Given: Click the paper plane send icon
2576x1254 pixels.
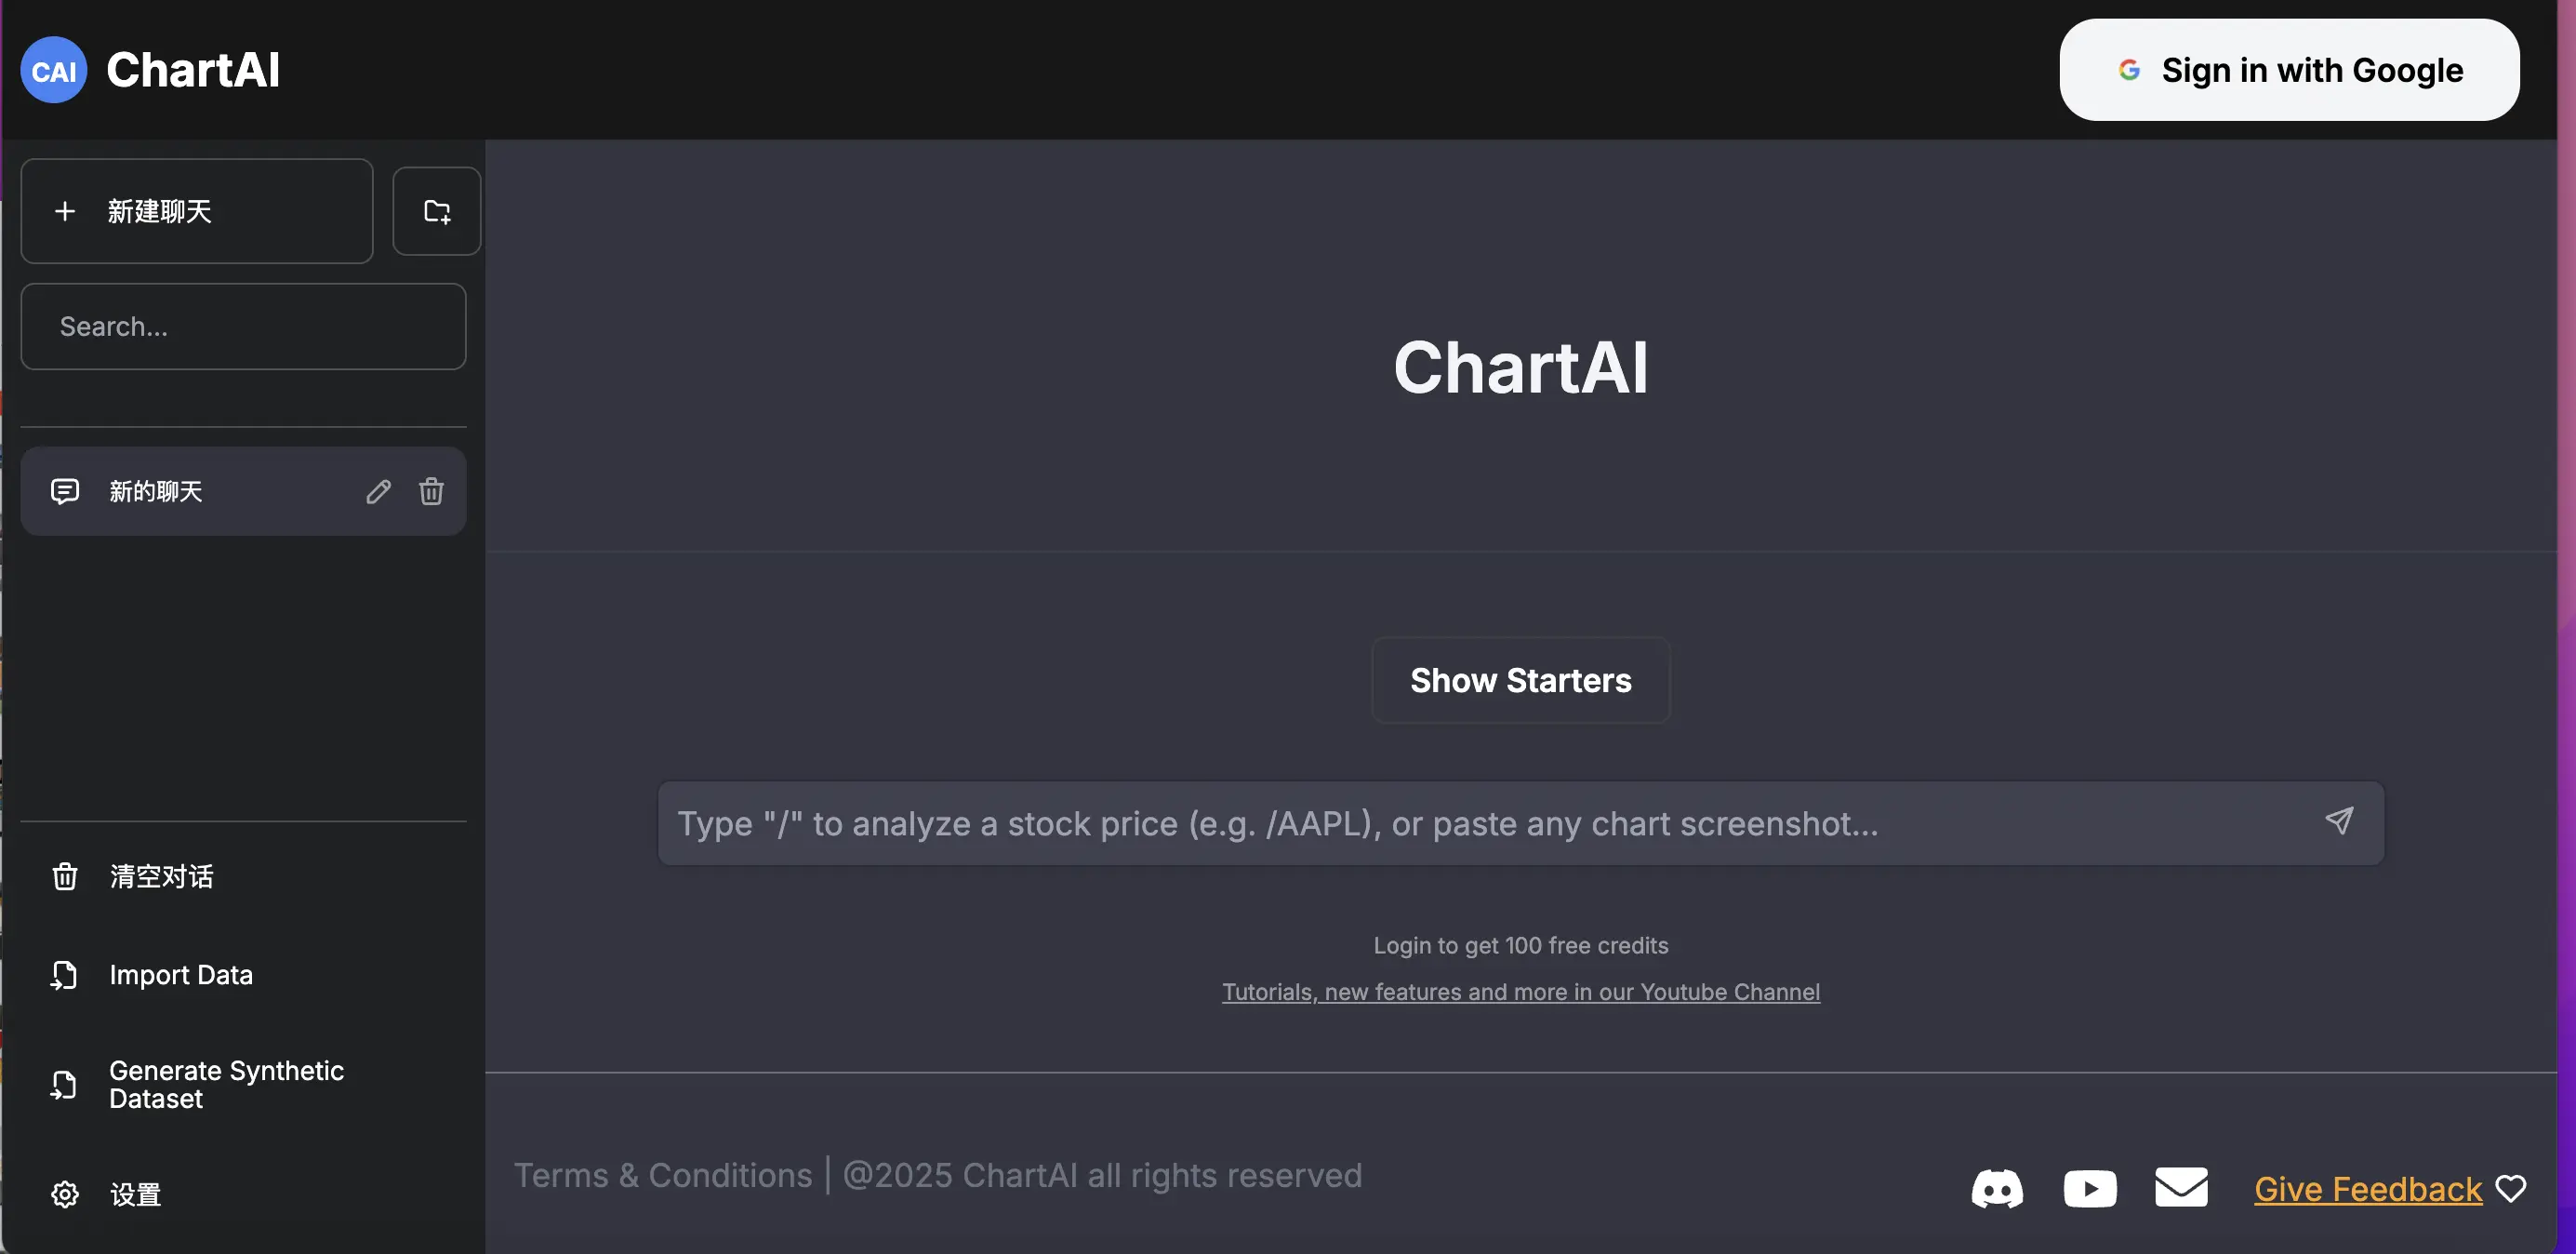Looking at the screenshot, I should pyautogui.click(x=2339, y=821).
